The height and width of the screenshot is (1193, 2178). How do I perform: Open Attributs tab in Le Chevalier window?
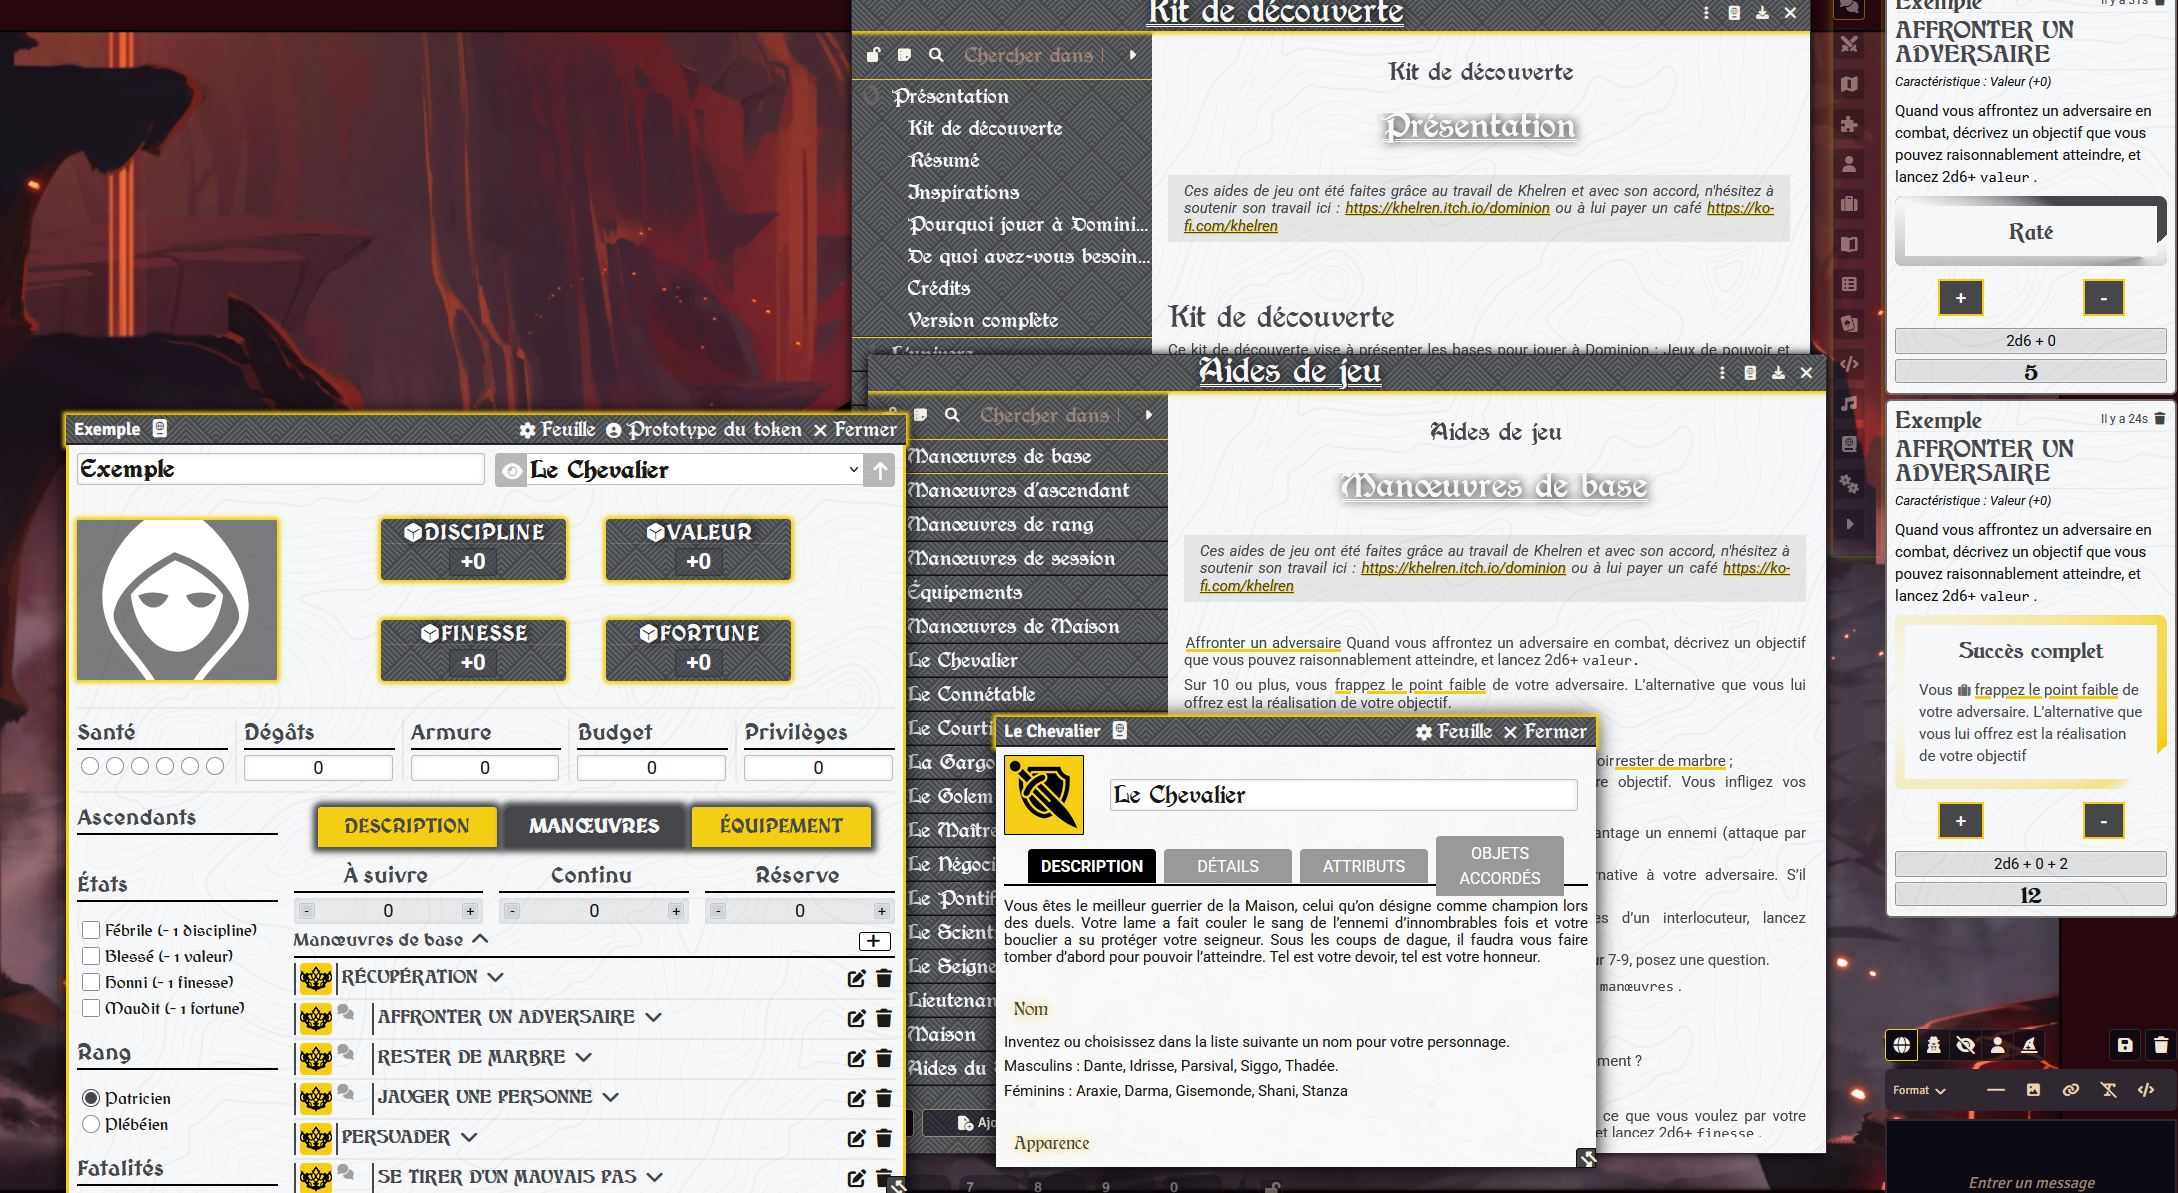tap(1364, 866)
